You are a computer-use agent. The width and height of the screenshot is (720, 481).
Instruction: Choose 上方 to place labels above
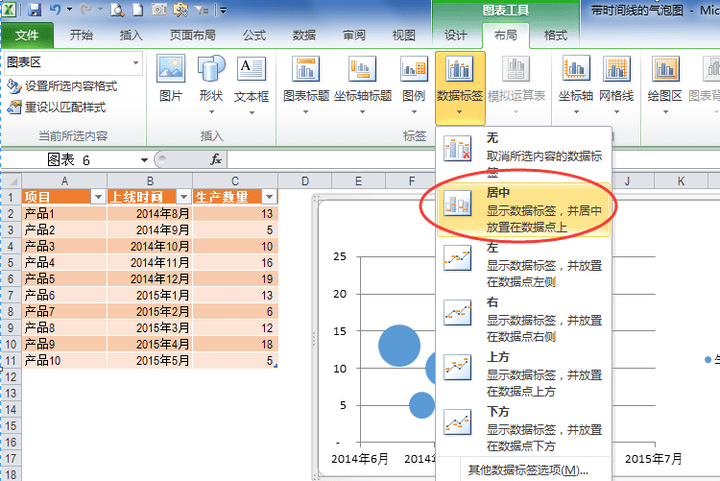[523, 374]
